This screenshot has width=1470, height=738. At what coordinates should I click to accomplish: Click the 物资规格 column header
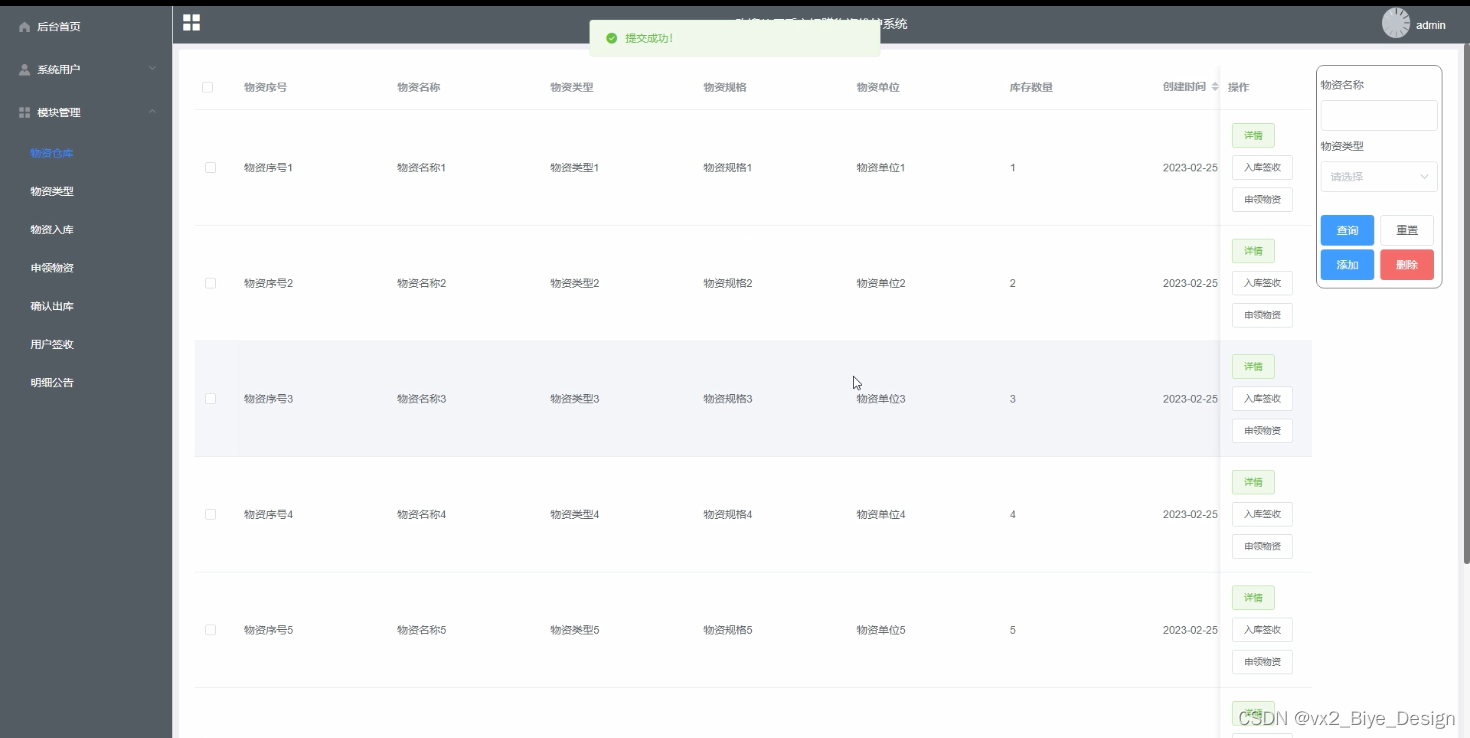725,87
